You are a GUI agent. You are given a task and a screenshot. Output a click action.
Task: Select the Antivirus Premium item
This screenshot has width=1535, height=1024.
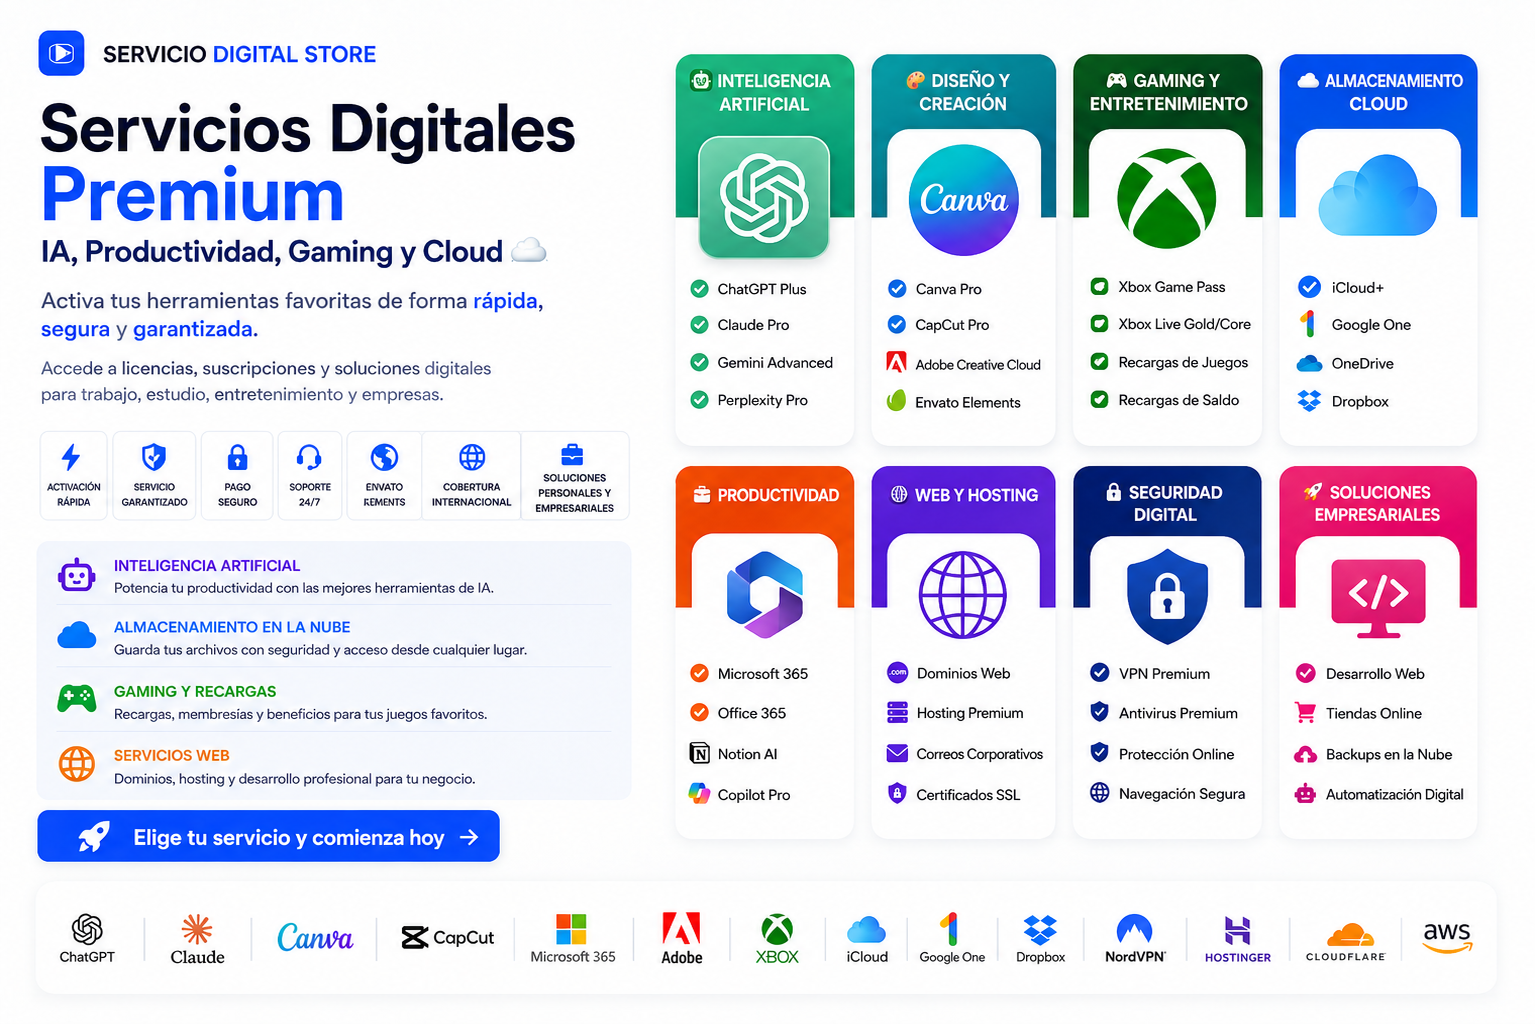[1164, 712]
